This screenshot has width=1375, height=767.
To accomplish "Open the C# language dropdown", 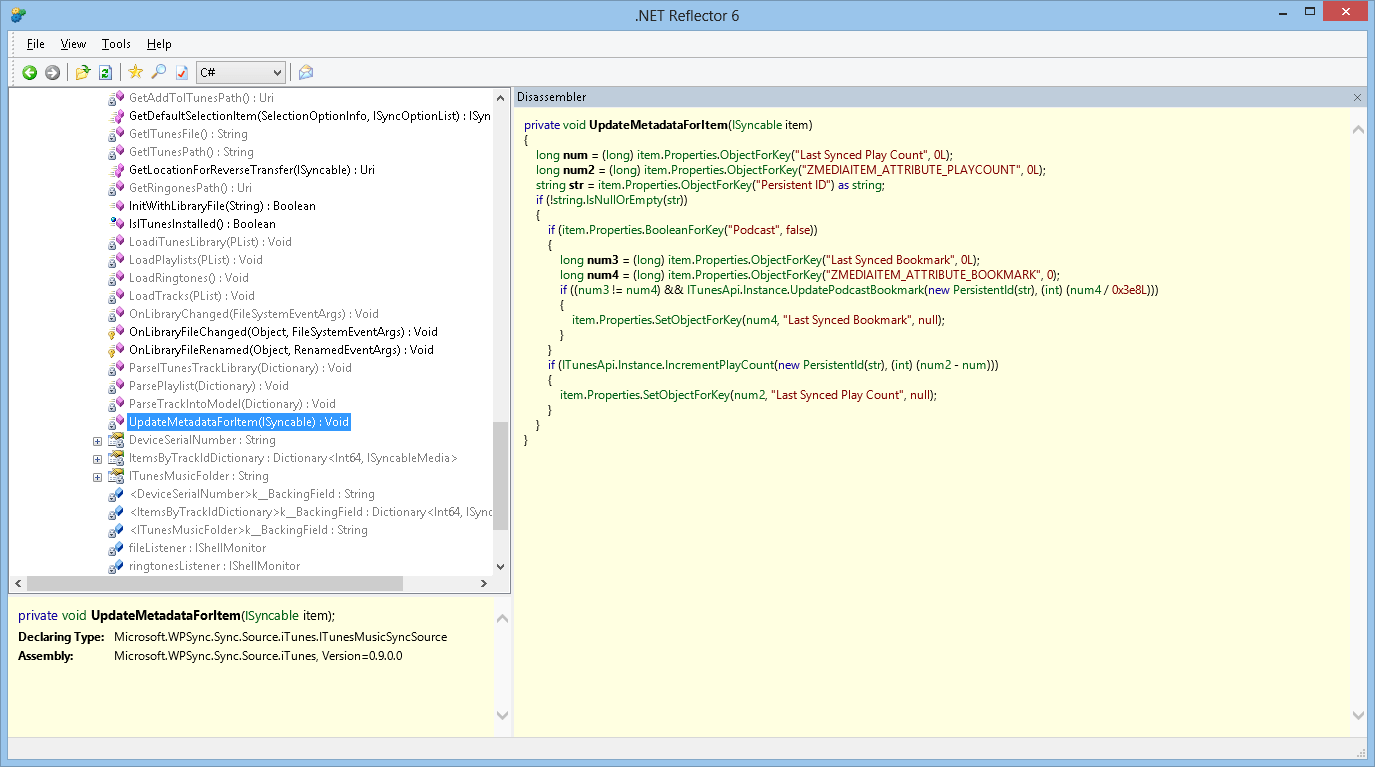I will tap(241, 72).
